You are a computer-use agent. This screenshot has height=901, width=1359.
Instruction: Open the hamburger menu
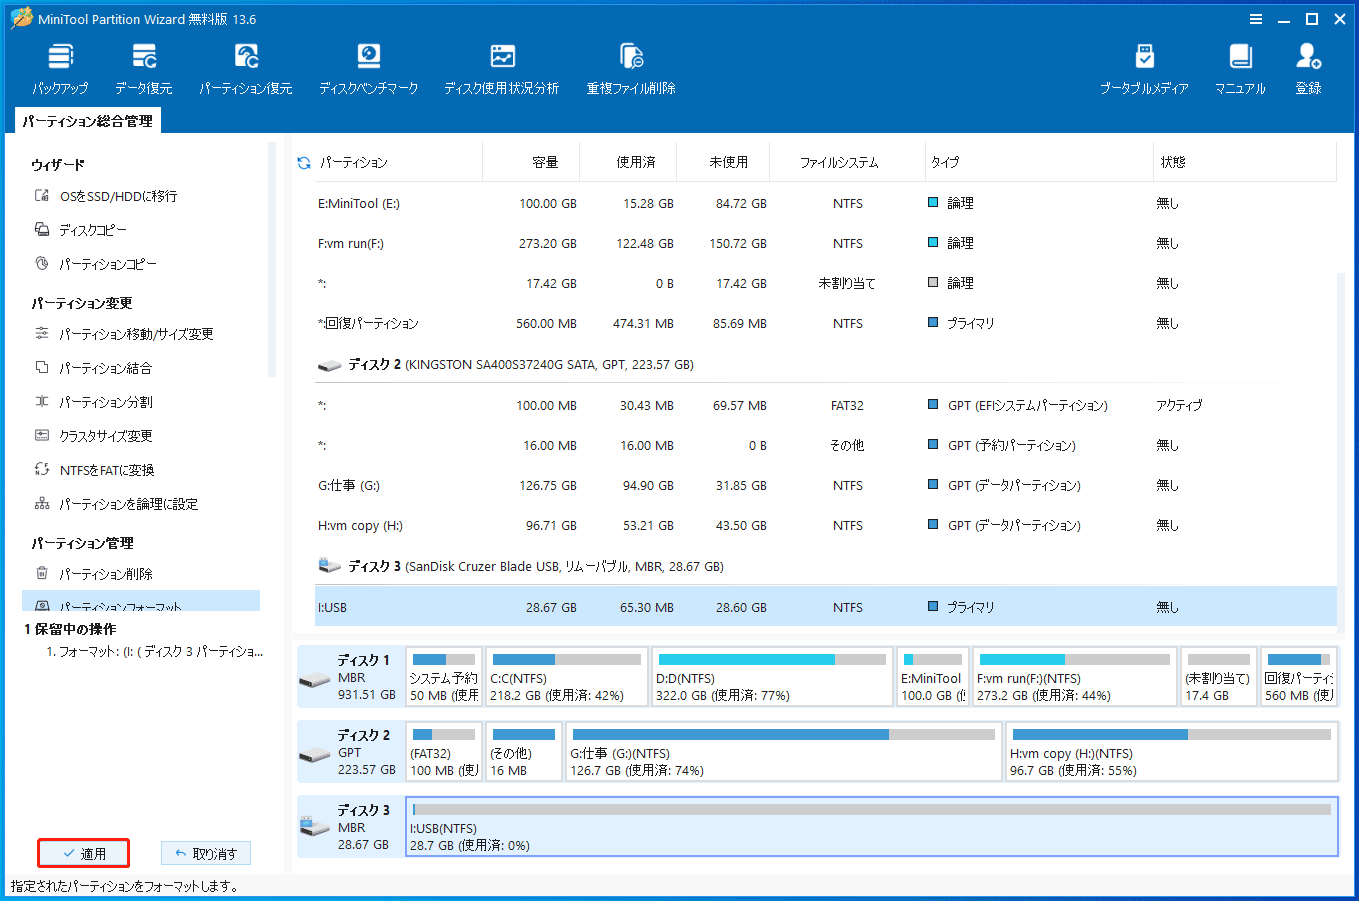click(x=1255, y=18)
